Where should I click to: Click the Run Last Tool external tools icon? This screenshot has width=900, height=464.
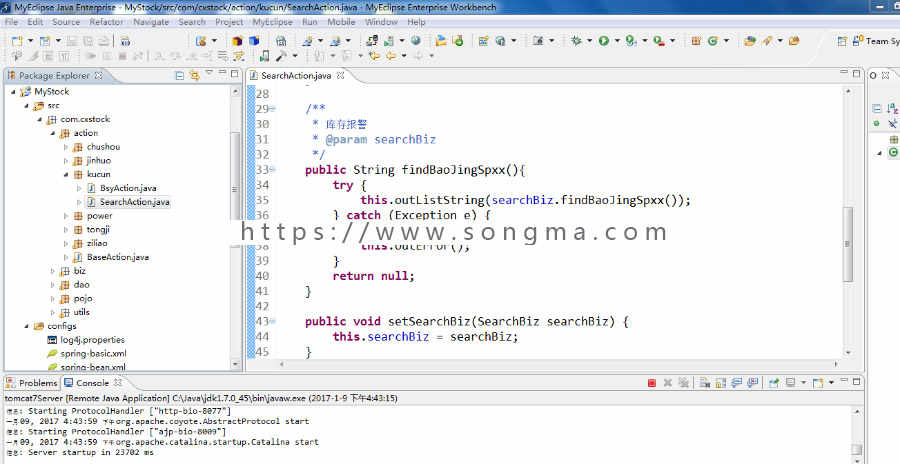click(659, 41)
